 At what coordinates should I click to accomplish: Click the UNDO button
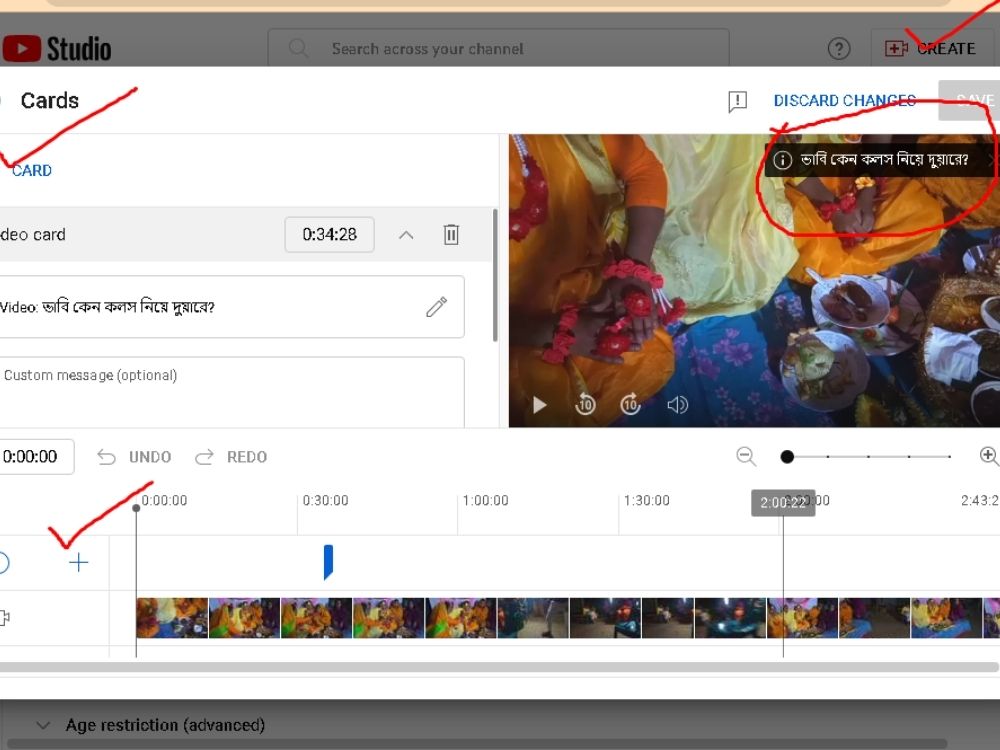click(135, 457)
